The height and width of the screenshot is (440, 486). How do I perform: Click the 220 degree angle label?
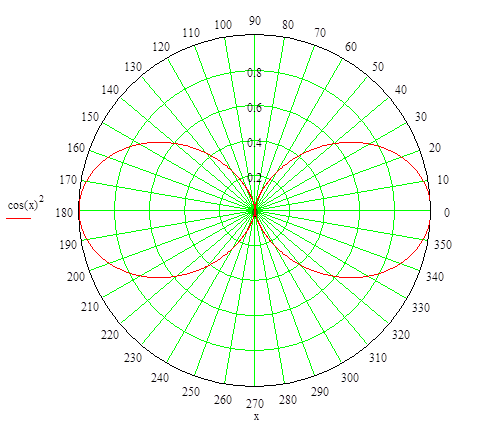[110, 334]
